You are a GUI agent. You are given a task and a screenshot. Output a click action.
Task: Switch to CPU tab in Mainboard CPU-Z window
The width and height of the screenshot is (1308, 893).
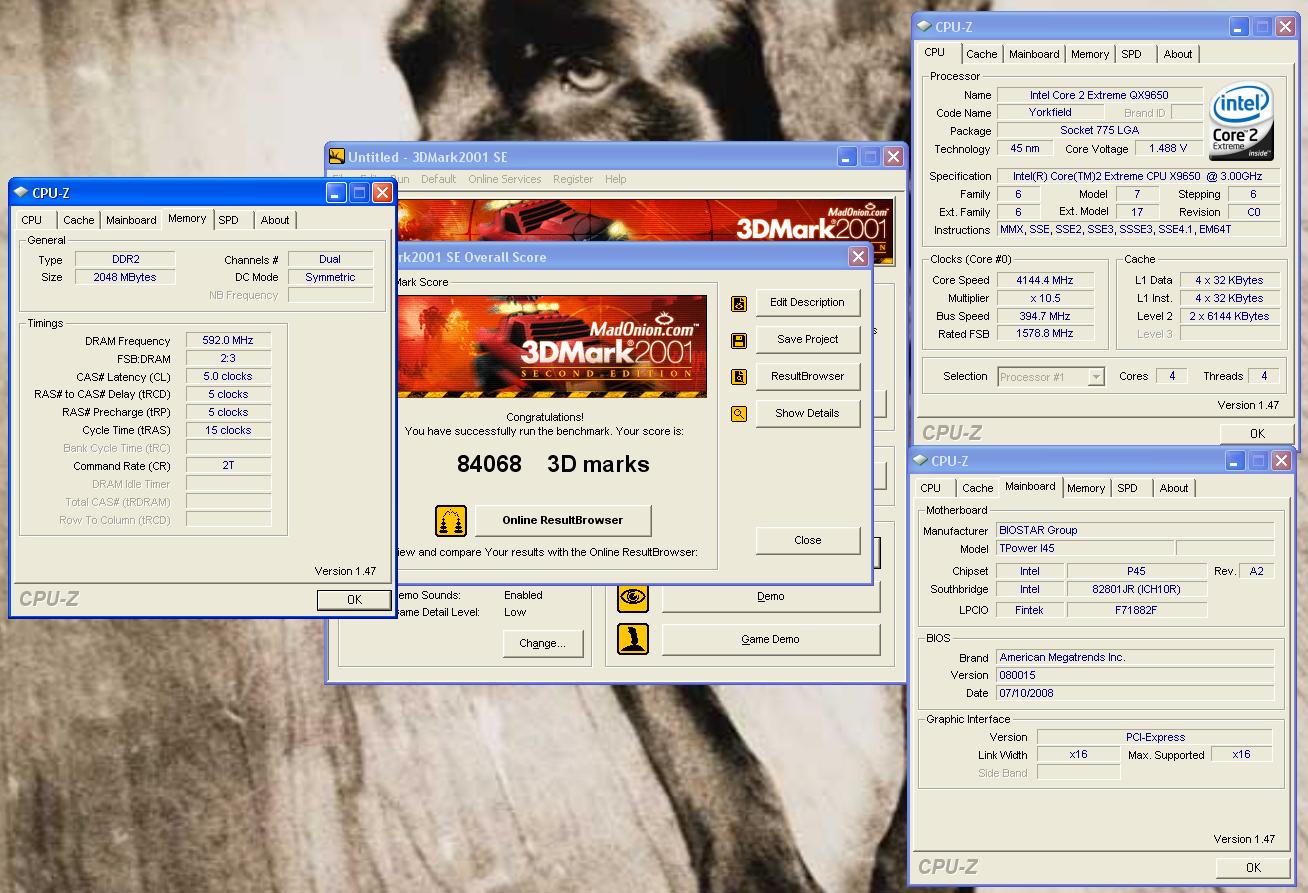pos(931,488)
